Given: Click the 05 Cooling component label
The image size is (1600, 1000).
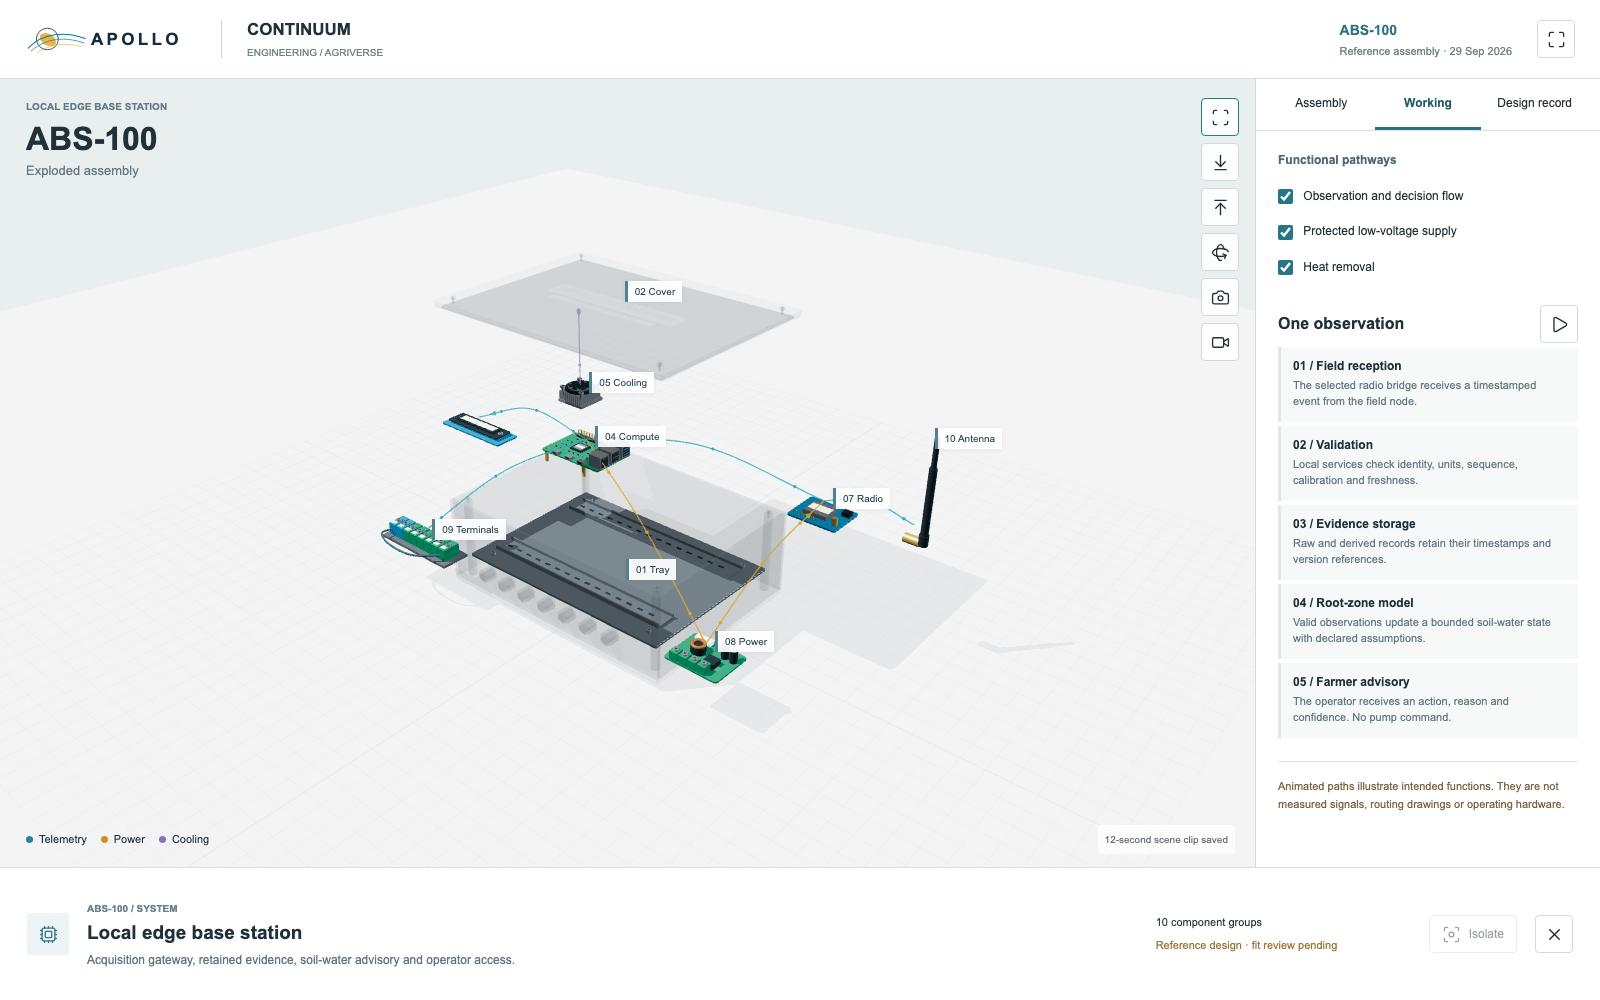Looking at the screenshot, I should pos(622,383).
